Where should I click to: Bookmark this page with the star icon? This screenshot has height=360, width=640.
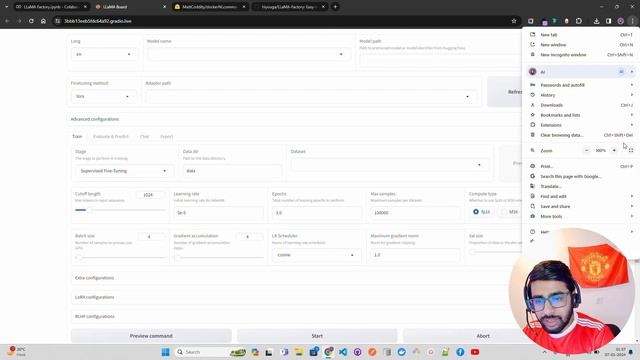point(514,21)
